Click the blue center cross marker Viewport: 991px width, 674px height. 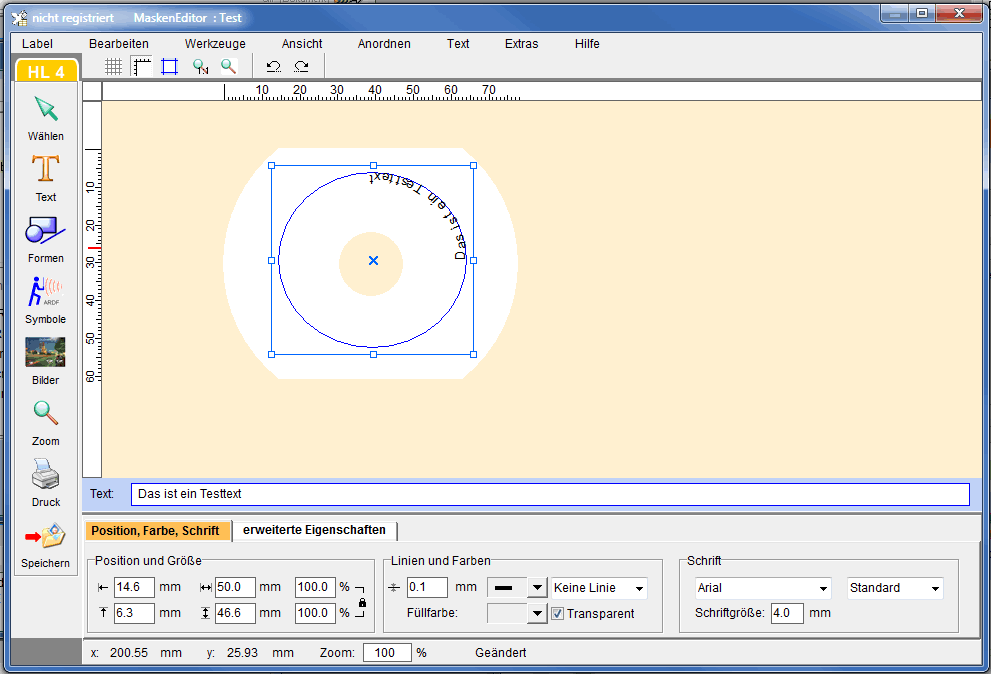pos(374,260)
